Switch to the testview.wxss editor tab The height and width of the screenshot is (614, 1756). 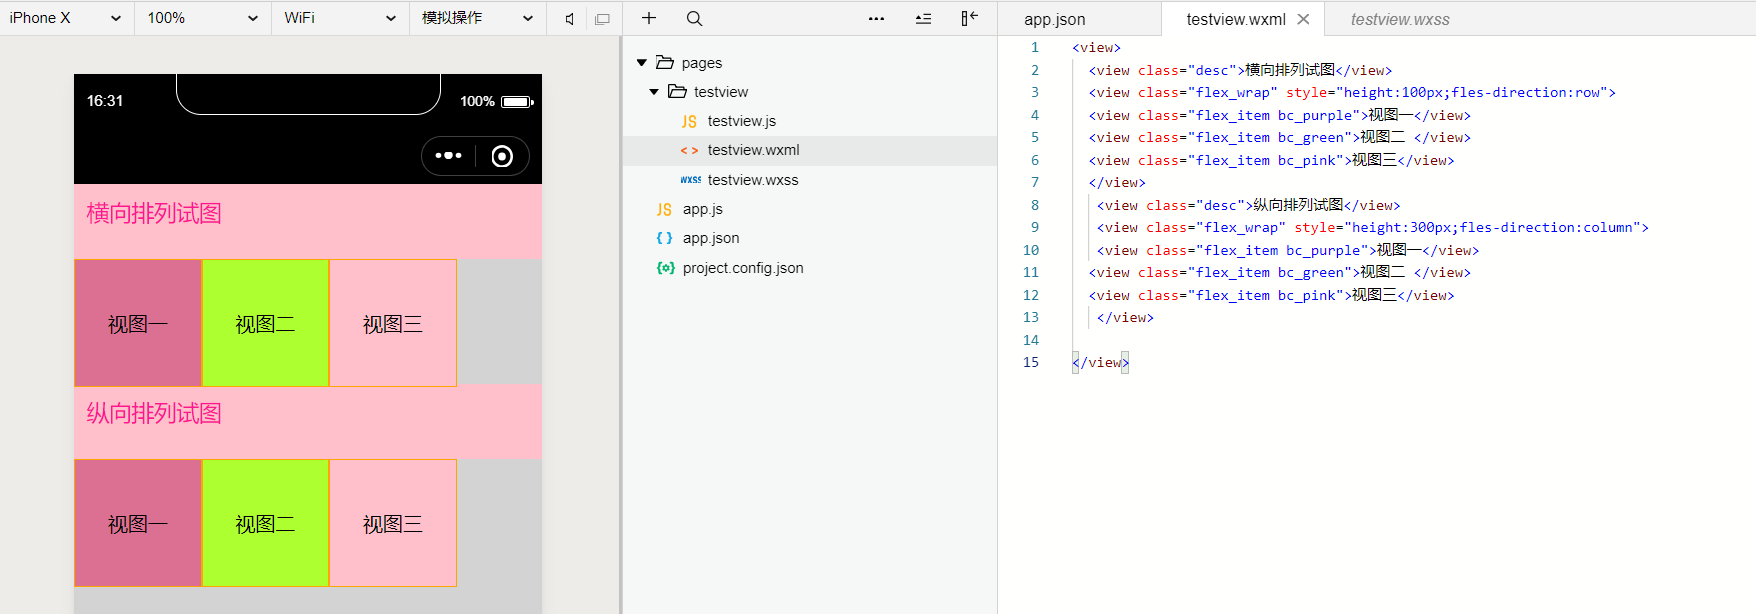pyautogui.click(x=1400, y=19)
